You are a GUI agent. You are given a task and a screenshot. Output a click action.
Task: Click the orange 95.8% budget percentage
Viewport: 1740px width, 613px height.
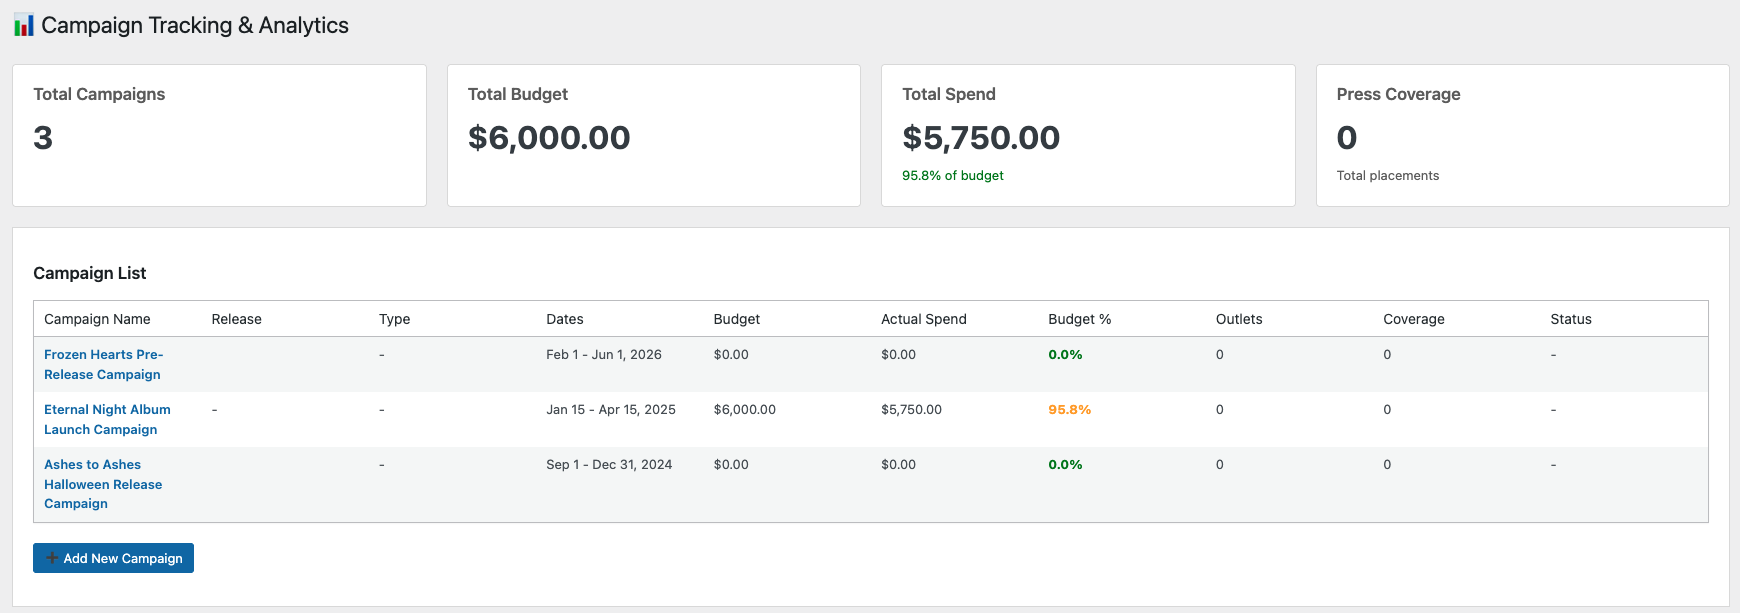click(x=1069, y=410)
